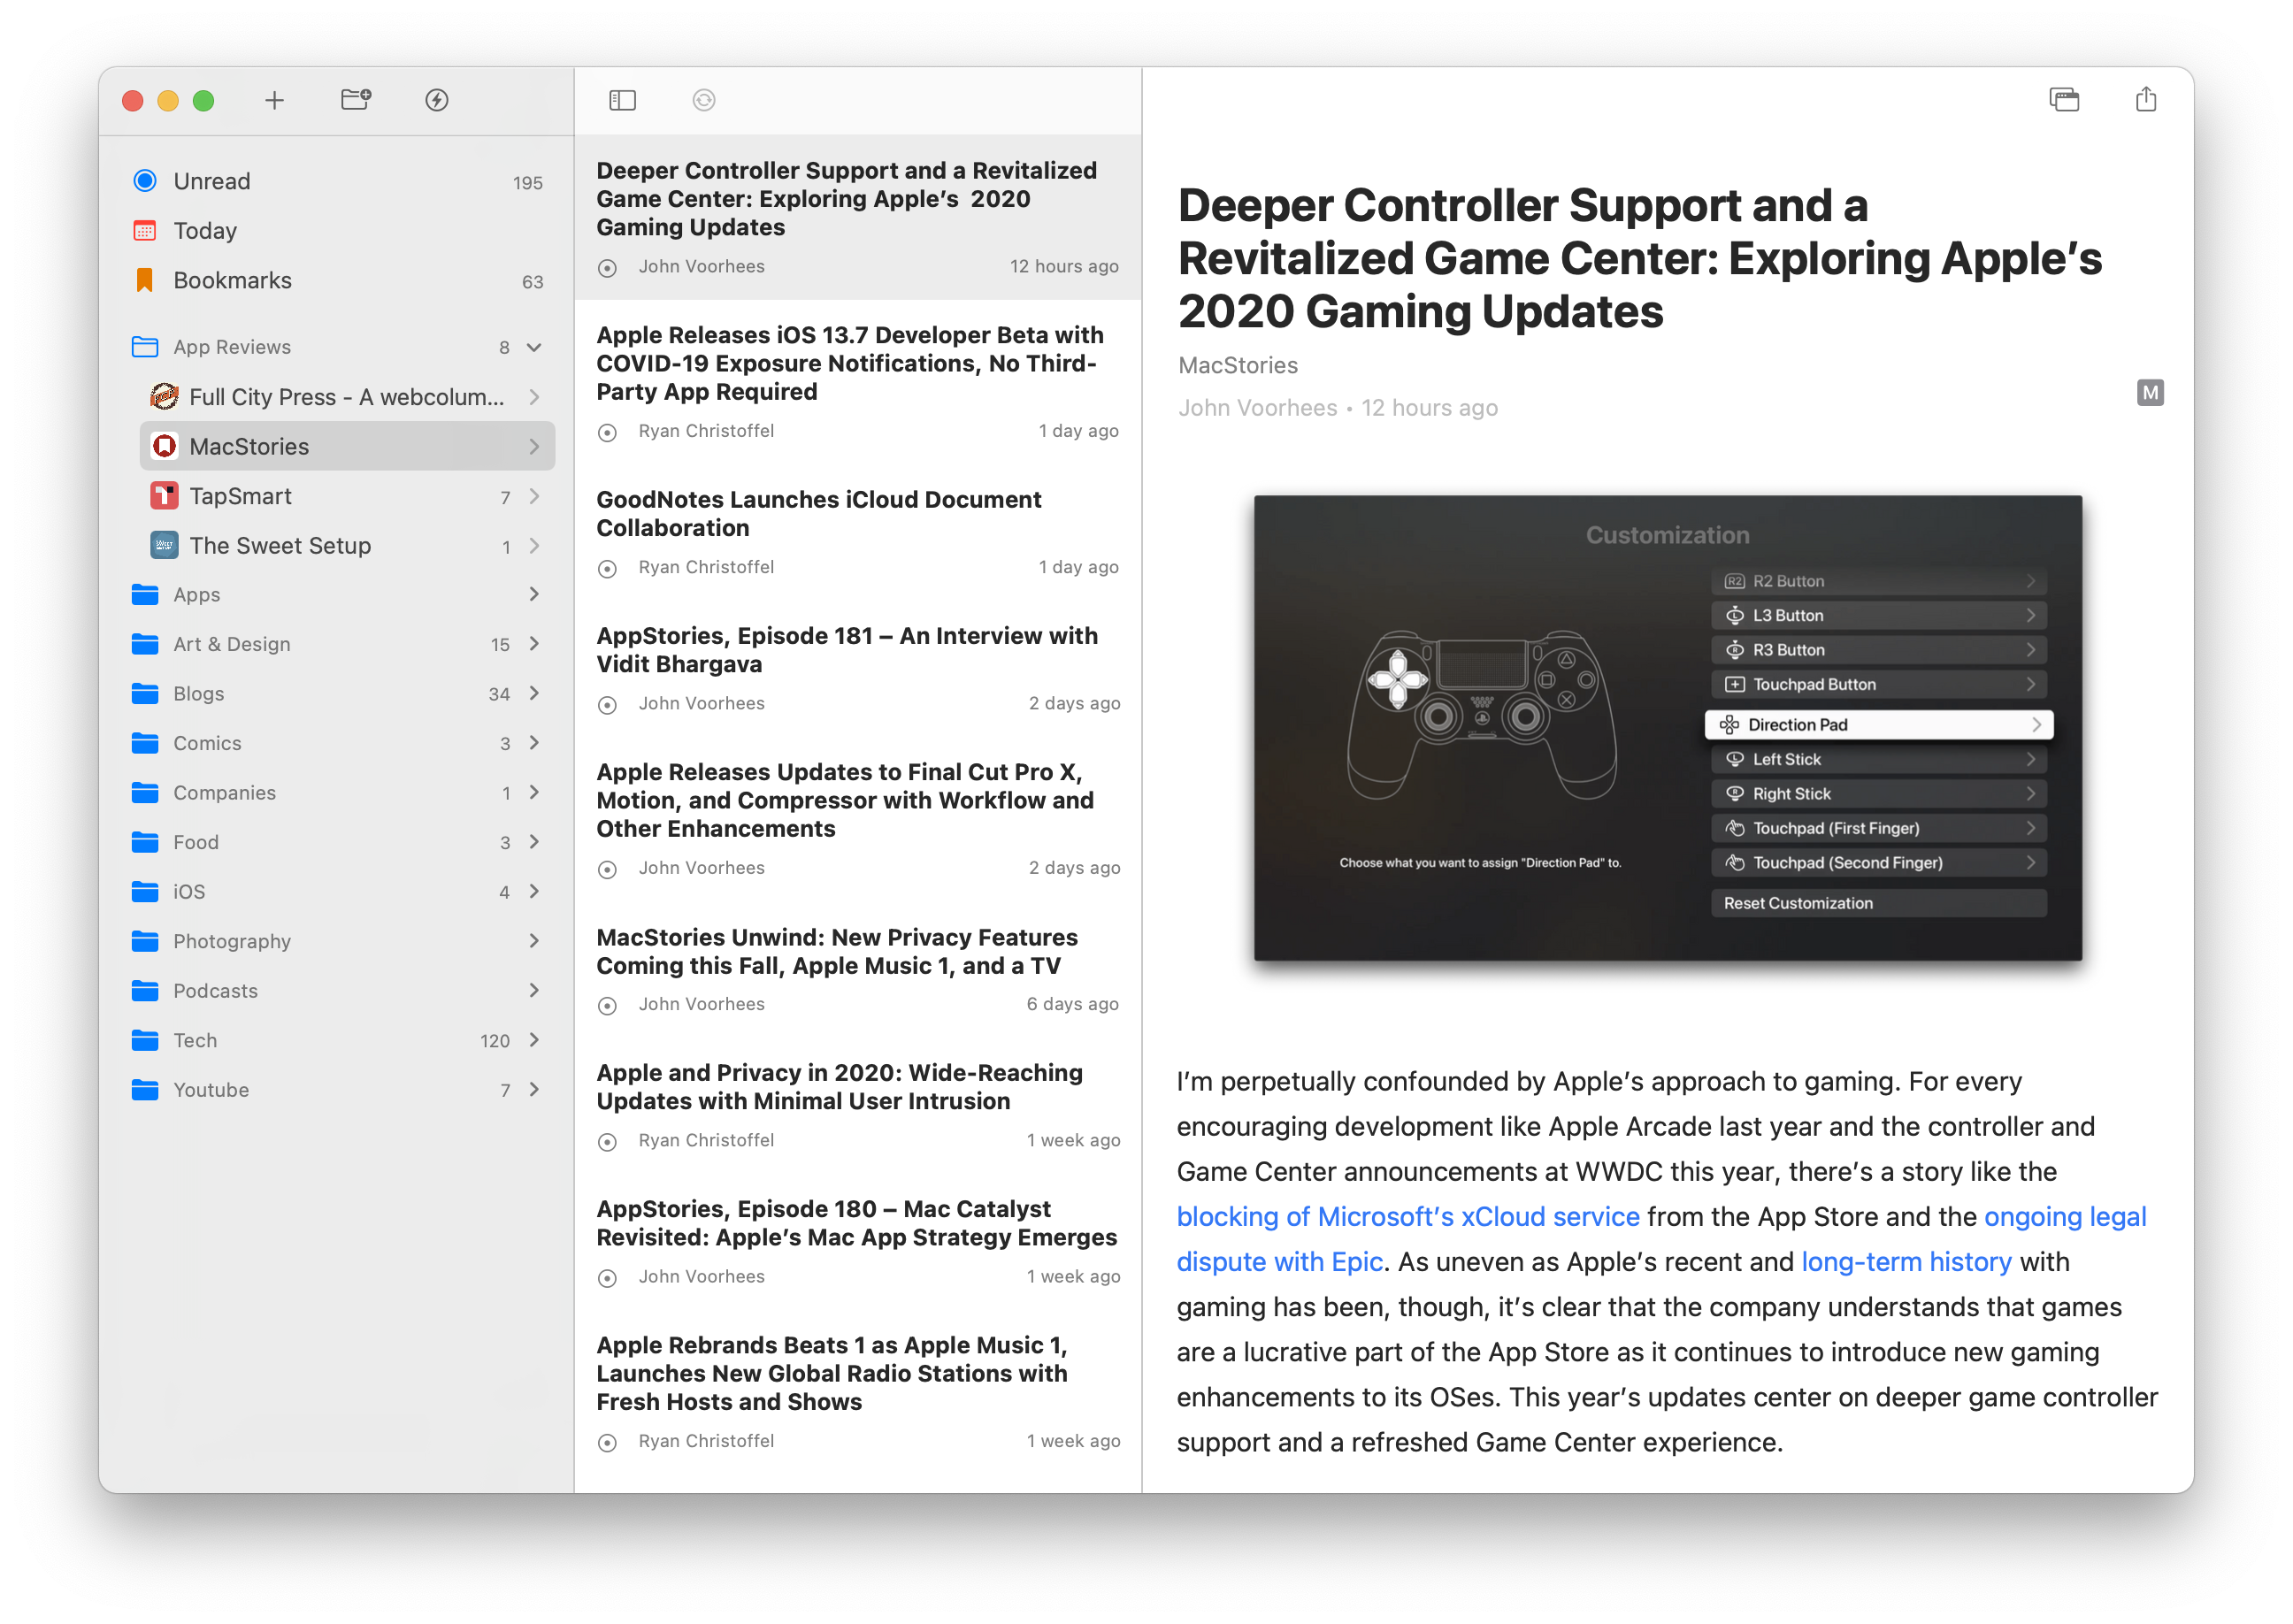Screen dimensions: 2293x1624
Task: Expand the Tech folder chevron
Action: click(x=534, y=1040)
